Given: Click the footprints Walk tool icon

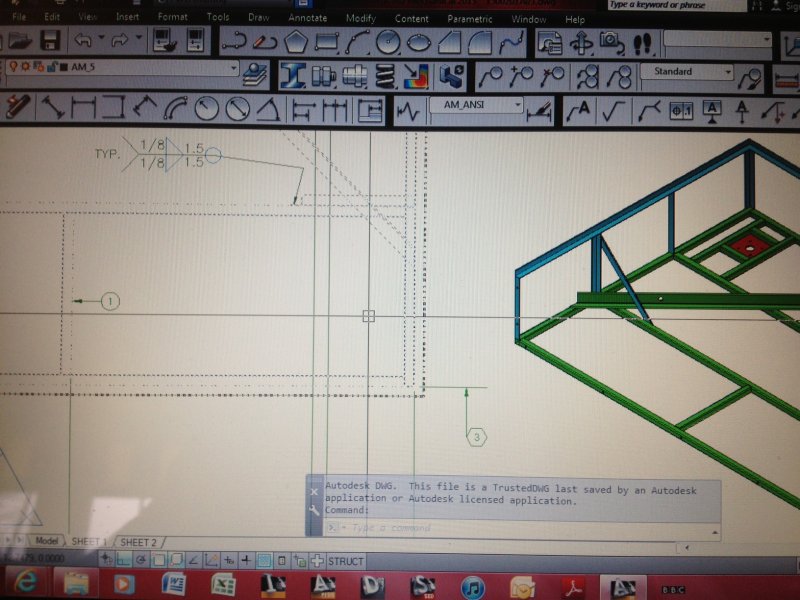Looking at the screenshot, I should [643, 44].
